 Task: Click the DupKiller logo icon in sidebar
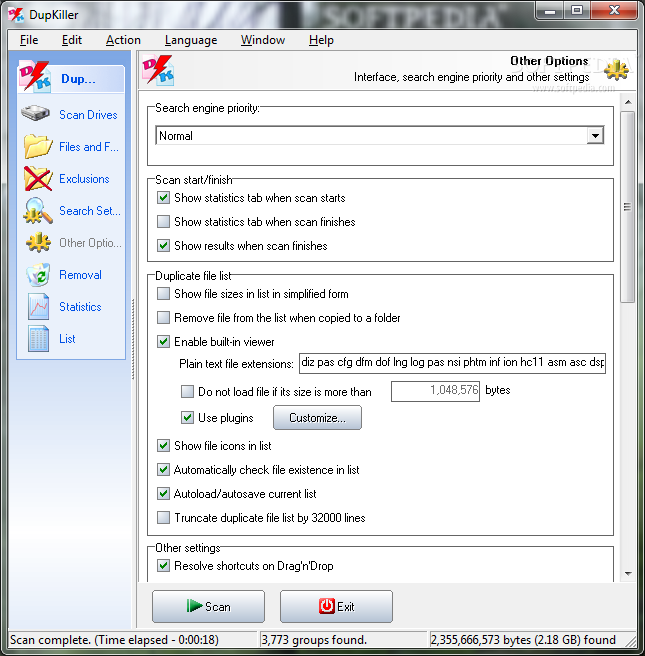(35, 77)
